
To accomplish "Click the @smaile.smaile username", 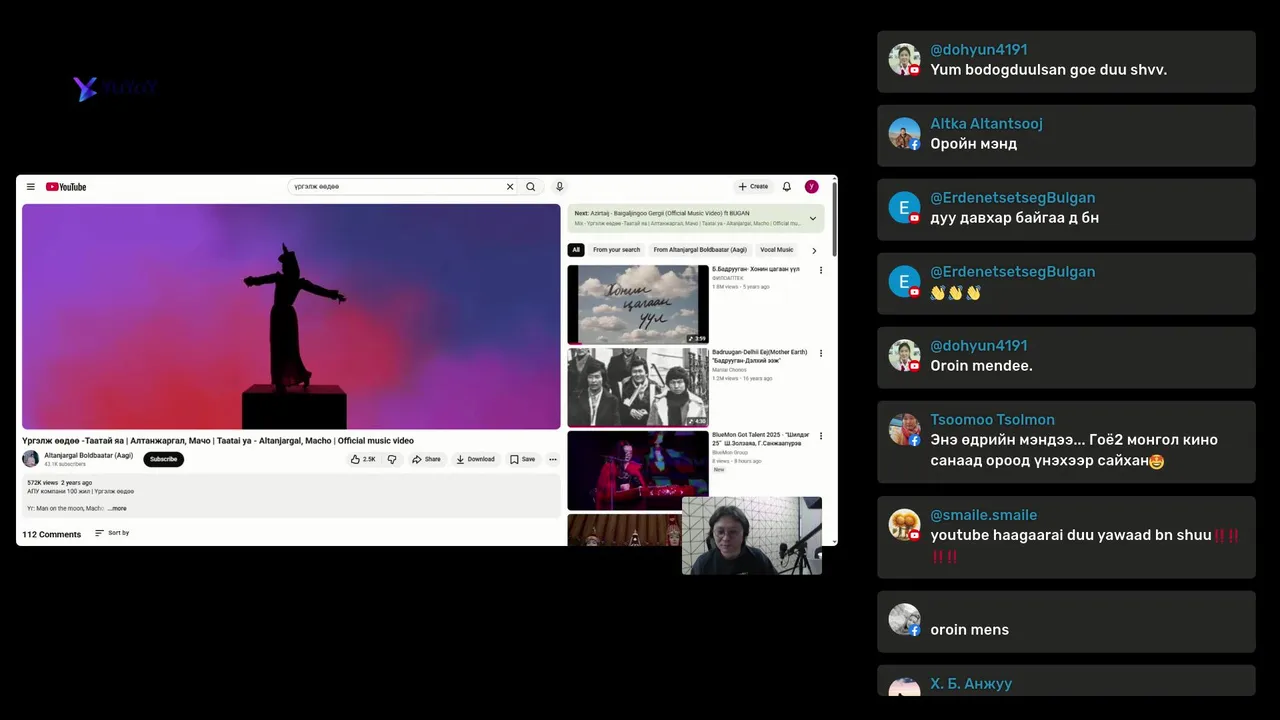I will coord(984,515).
